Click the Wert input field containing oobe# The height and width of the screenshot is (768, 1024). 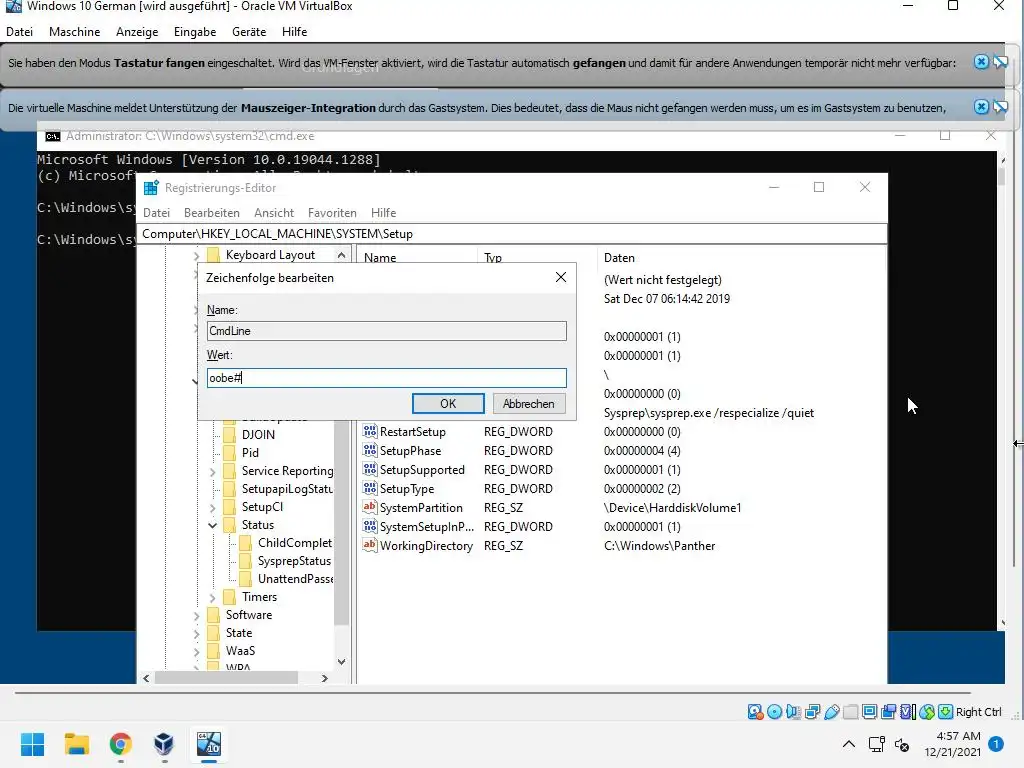click(x=387, y=378)
